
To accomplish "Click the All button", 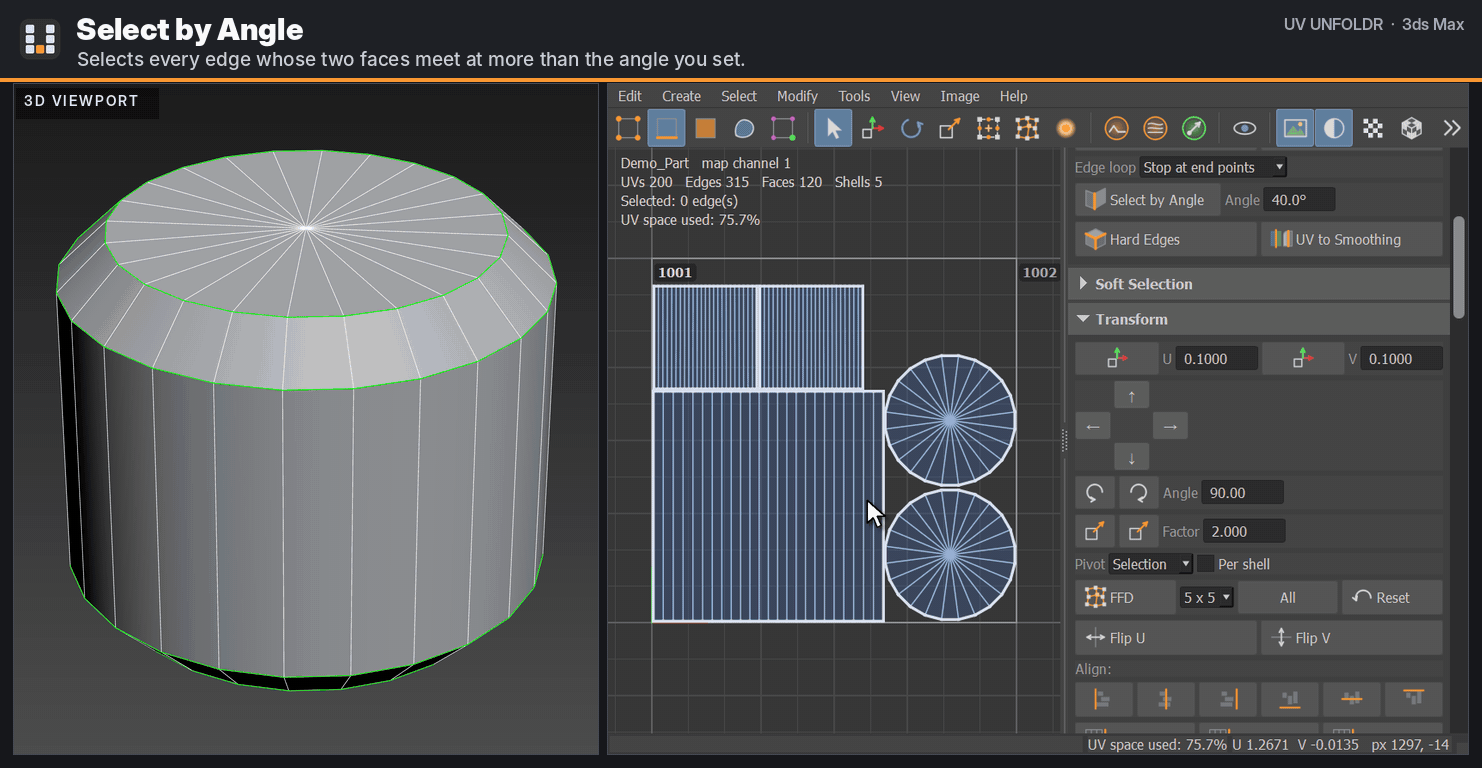I will point(1287,598).
